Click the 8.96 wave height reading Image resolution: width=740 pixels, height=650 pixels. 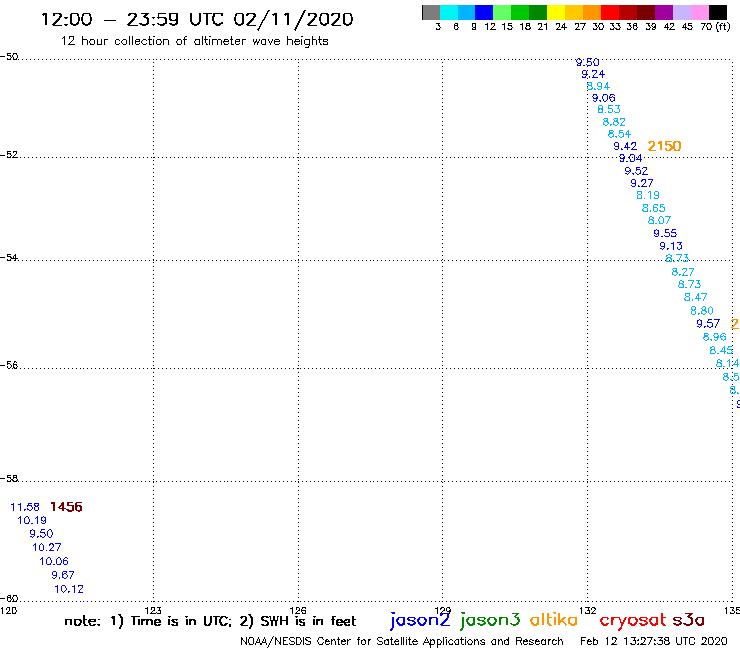(715, 337)
